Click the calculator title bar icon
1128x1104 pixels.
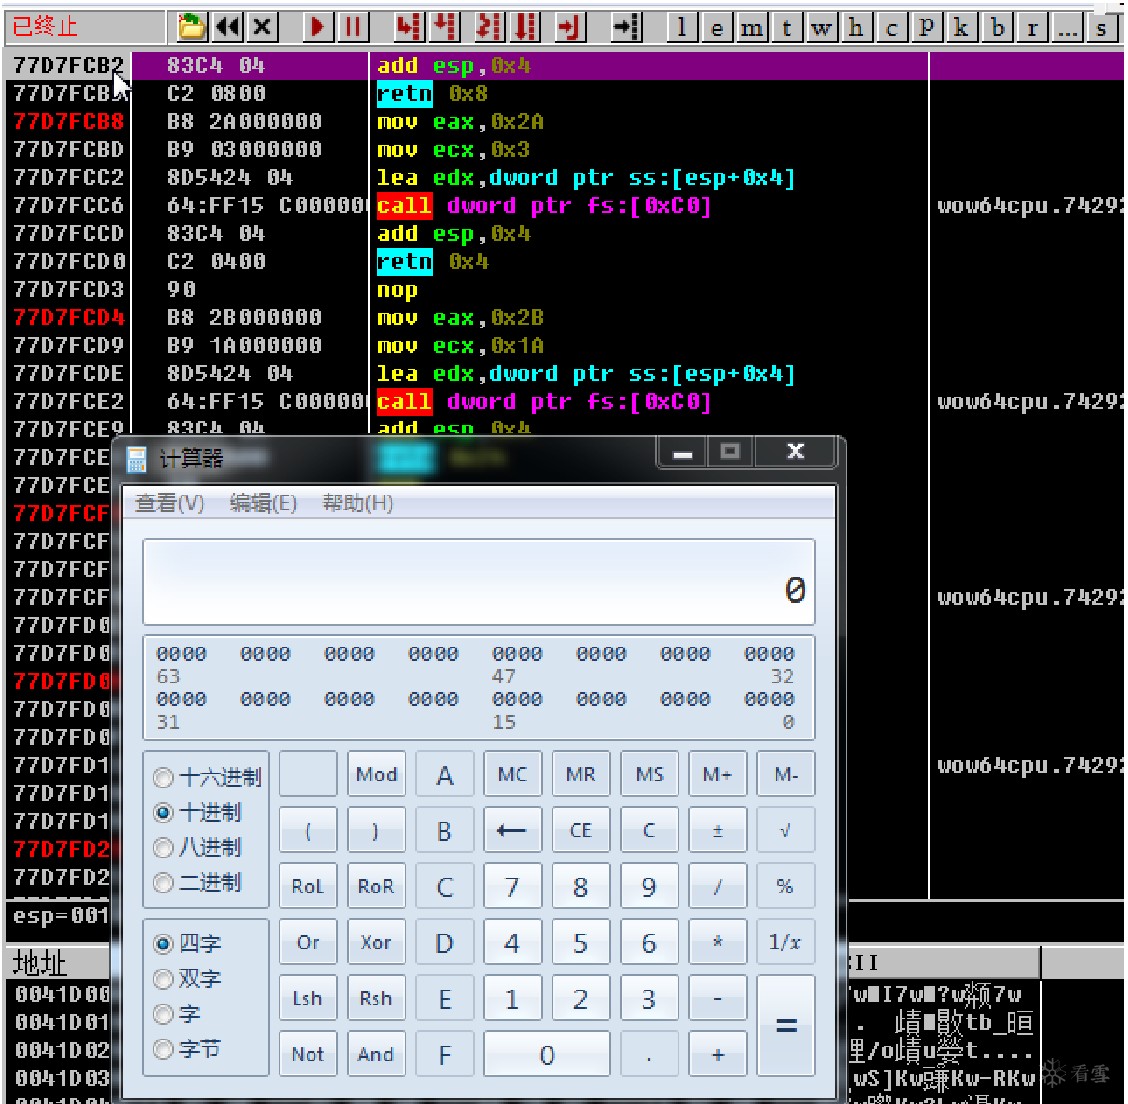pos(136,458)
